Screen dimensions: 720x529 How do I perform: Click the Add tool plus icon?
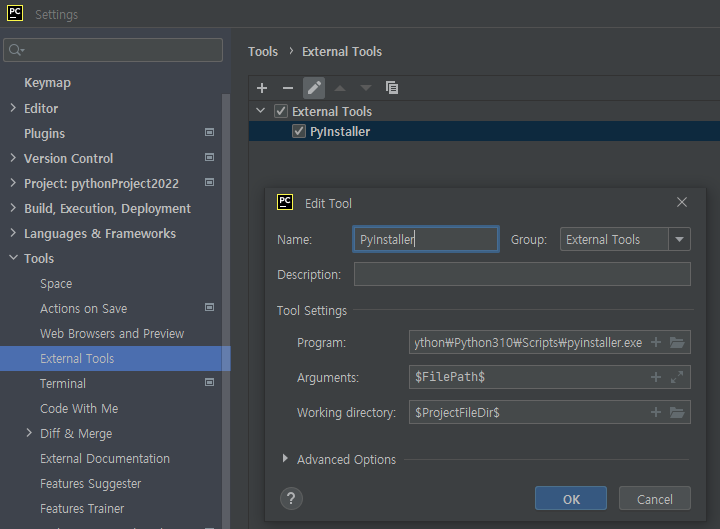(262, 88)
